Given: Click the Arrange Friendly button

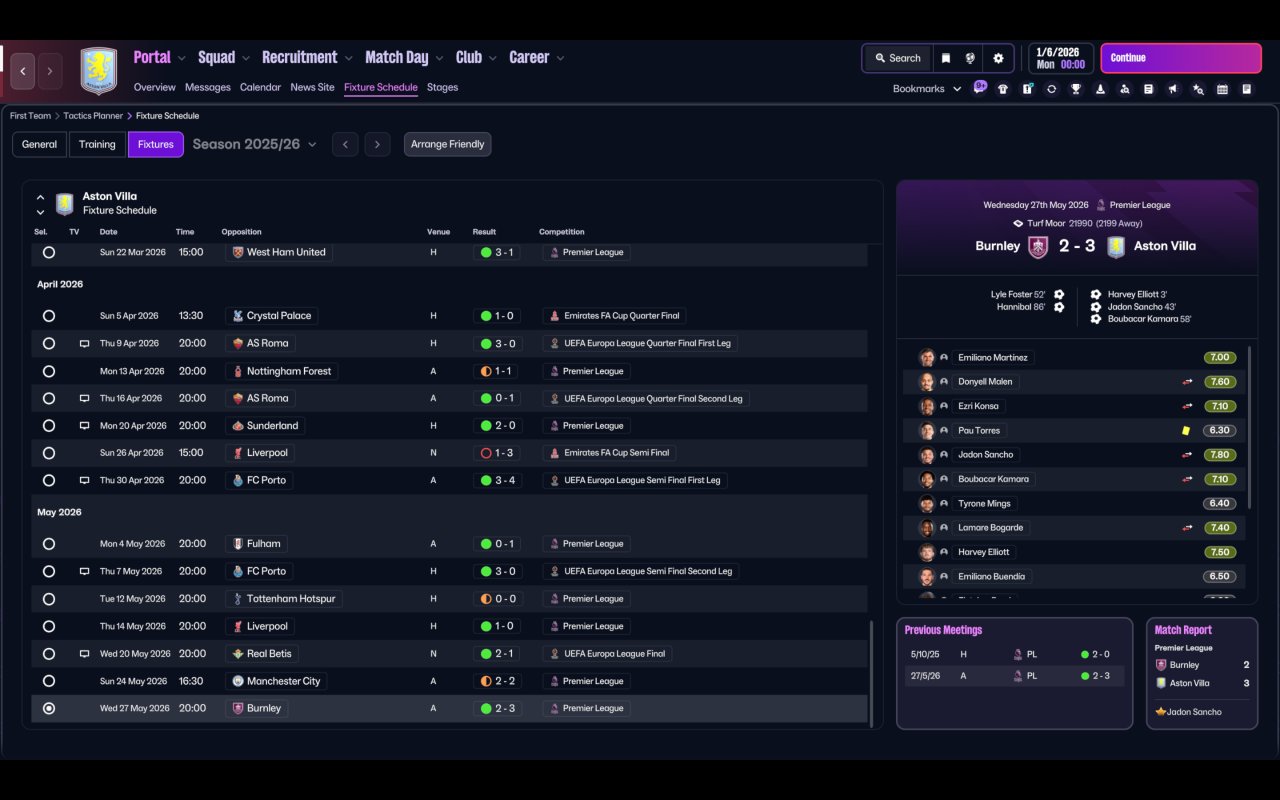Looking at the screenshot, I should point(447,144).
